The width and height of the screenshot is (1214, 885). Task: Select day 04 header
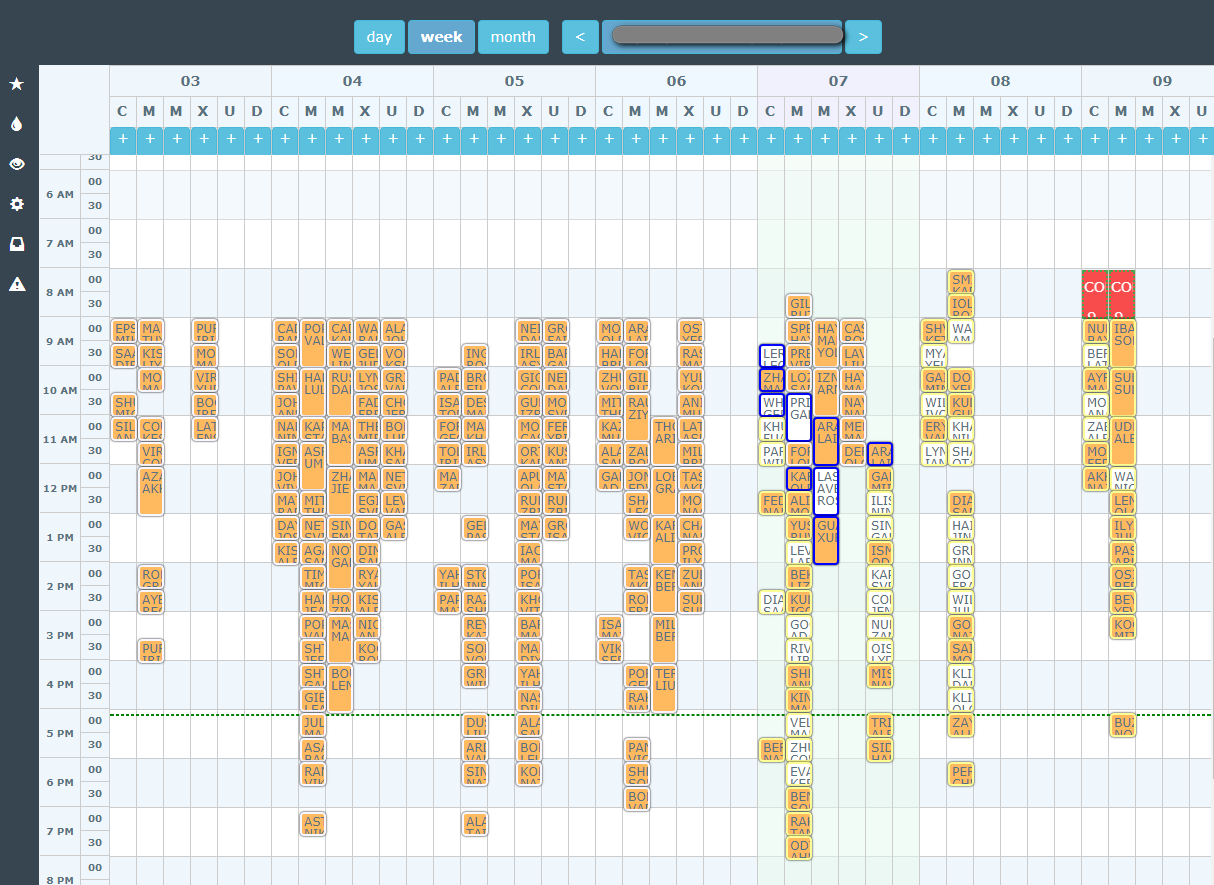[353, 81]
